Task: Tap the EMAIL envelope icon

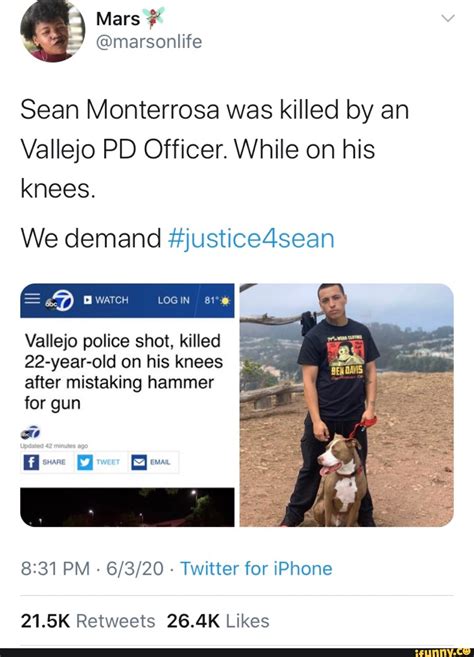Action: pos(139,462)
